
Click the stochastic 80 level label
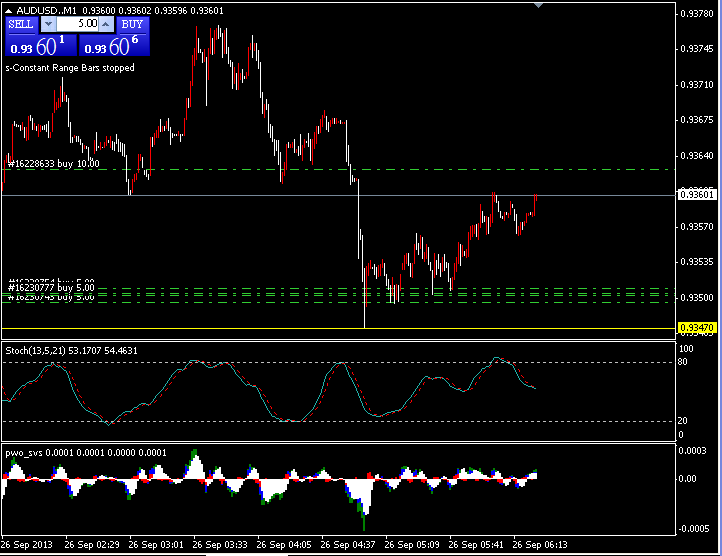(682, 362)
